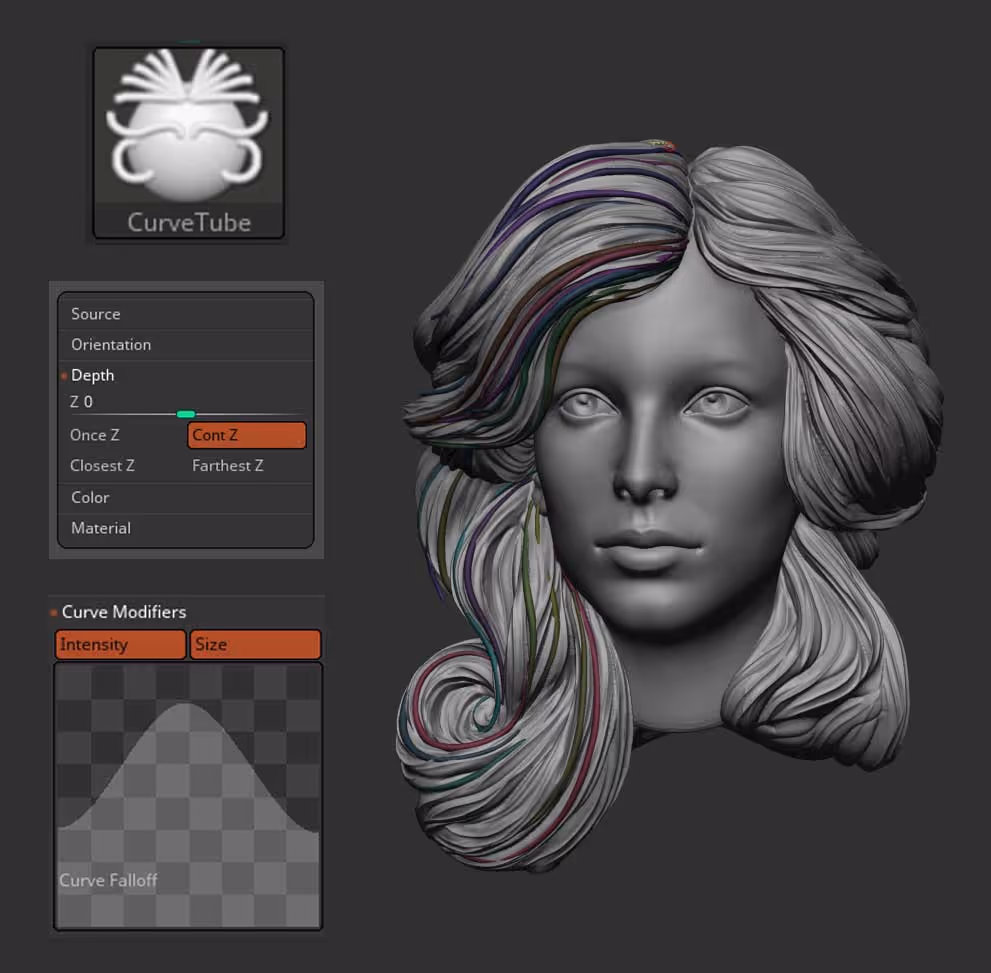Collapse the Curve Modifiers section
The width and height of the screenshot is (991, 973).
pos(124,612)
